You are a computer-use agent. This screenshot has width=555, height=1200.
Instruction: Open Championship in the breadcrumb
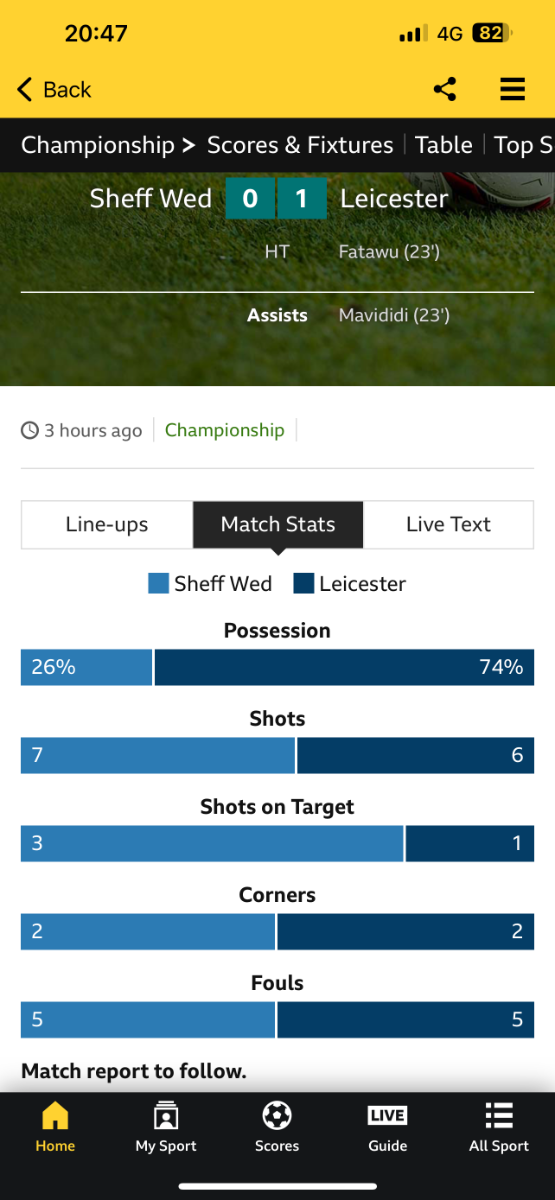coord(98,145)
